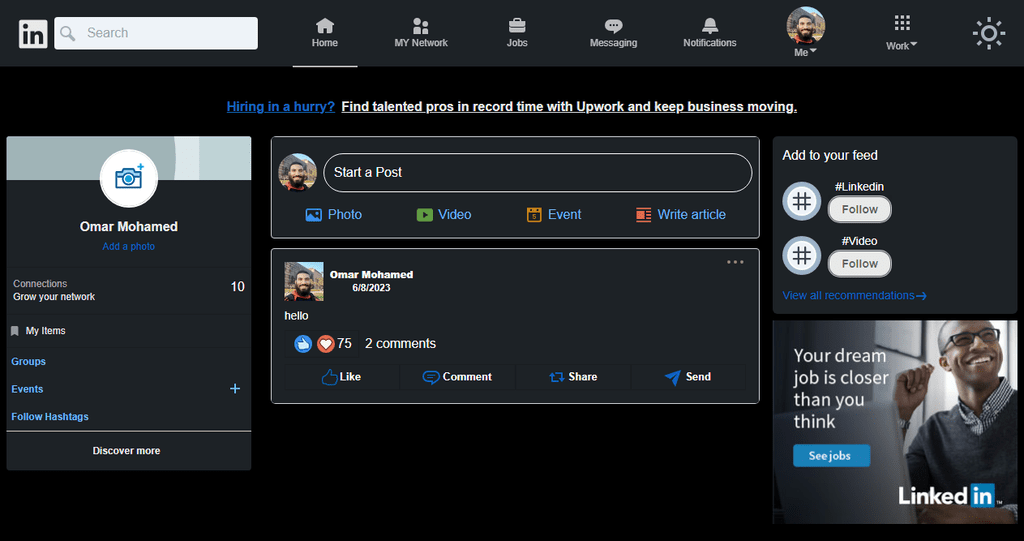The height and width of the screenshot is (541, 1024).
Task: Click the Send paper plane icon
Action: point(673,377)
